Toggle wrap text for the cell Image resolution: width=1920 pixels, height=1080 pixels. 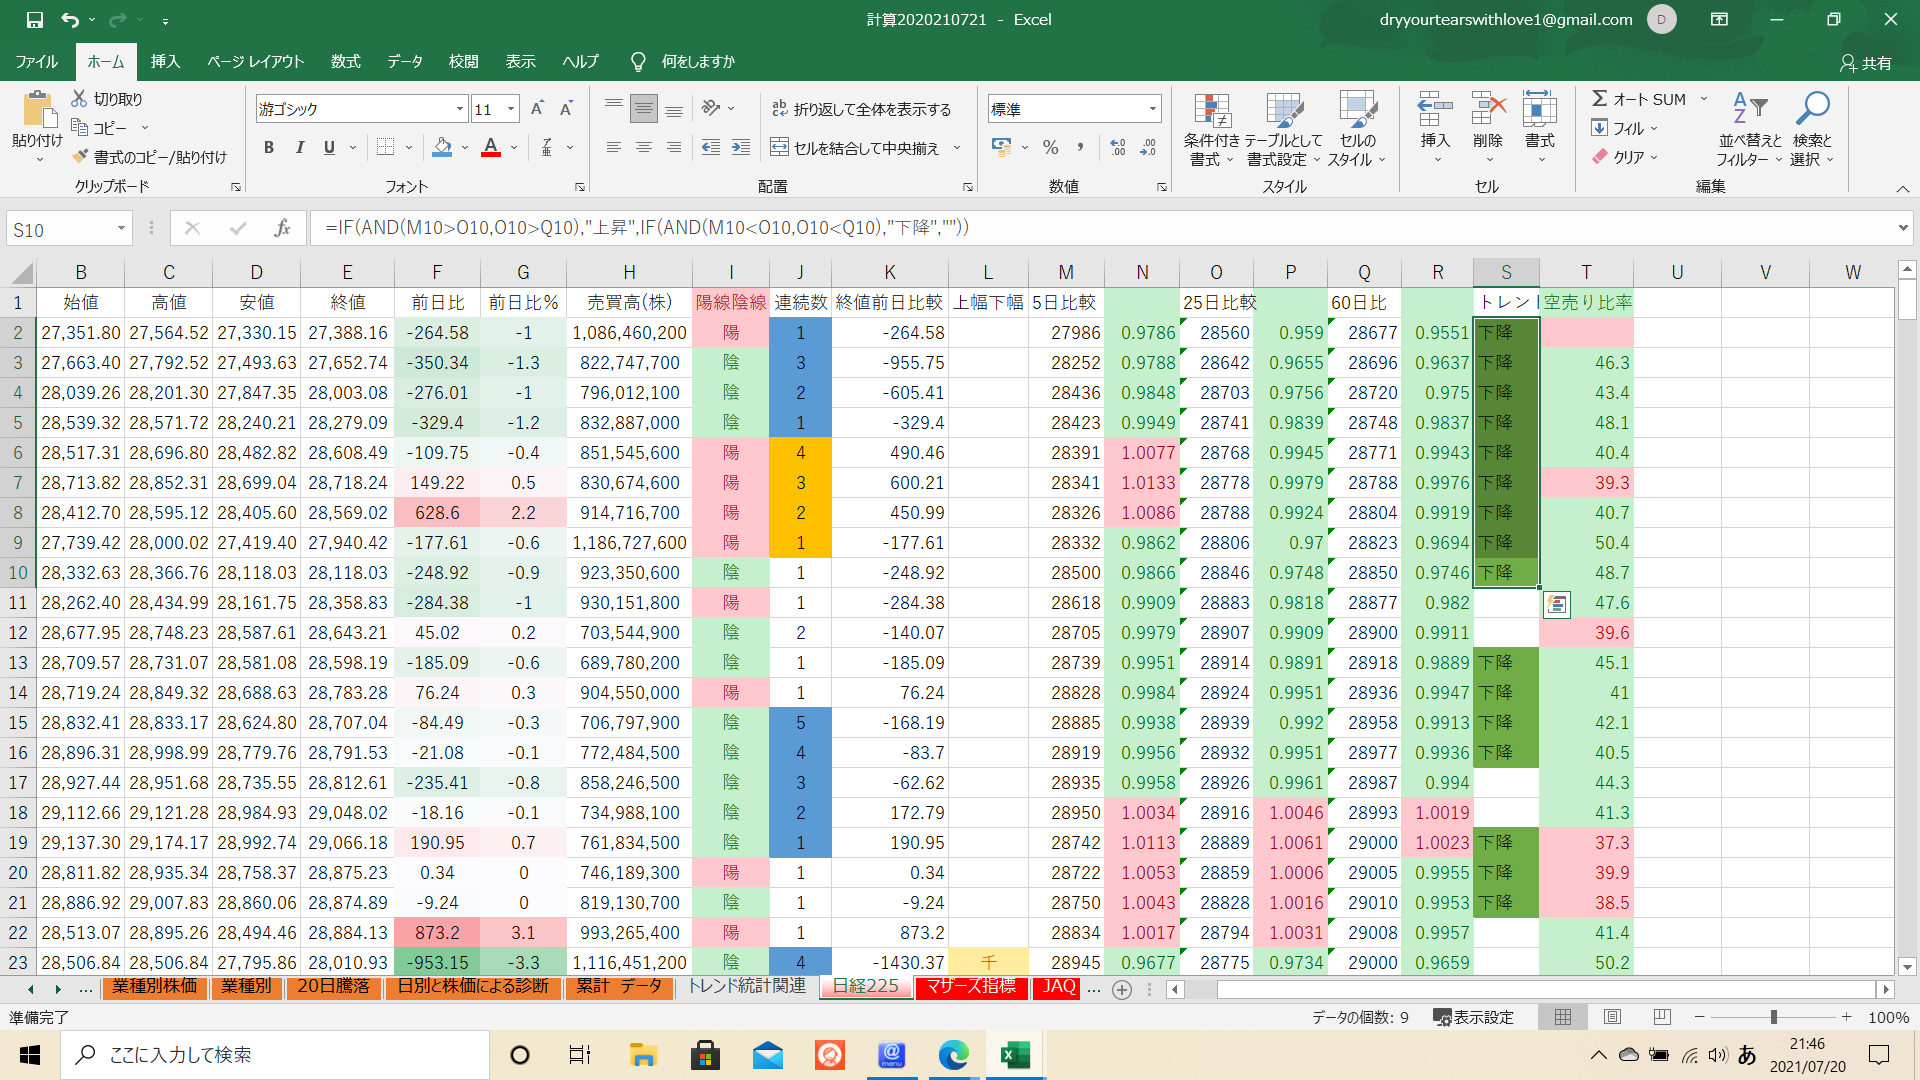[861, 109]
